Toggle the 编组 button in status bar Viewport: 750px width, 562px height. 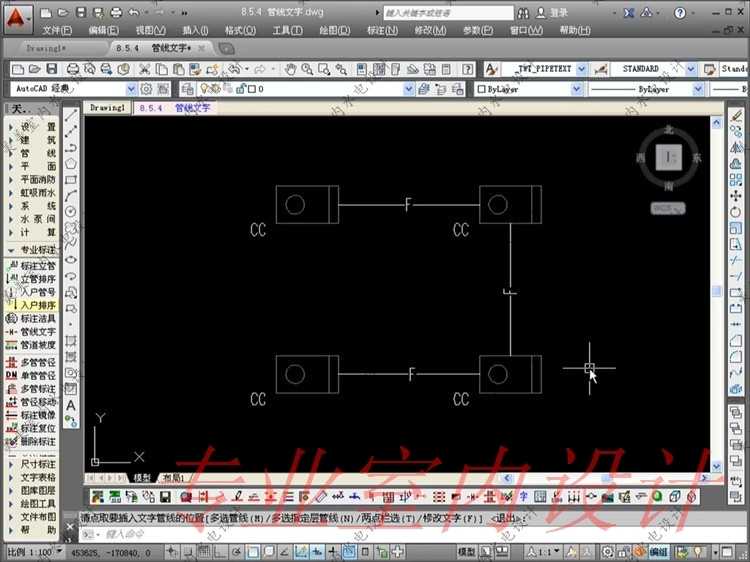(x=658, y=552)
